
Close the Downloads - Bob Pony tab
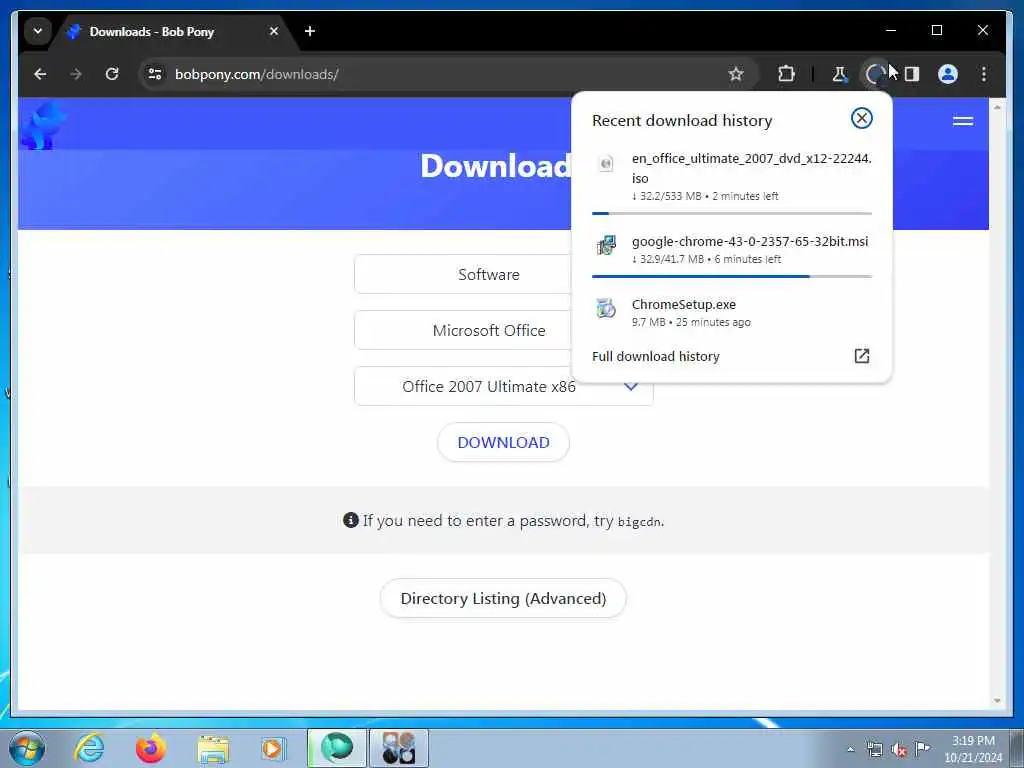tap(274, 31)
